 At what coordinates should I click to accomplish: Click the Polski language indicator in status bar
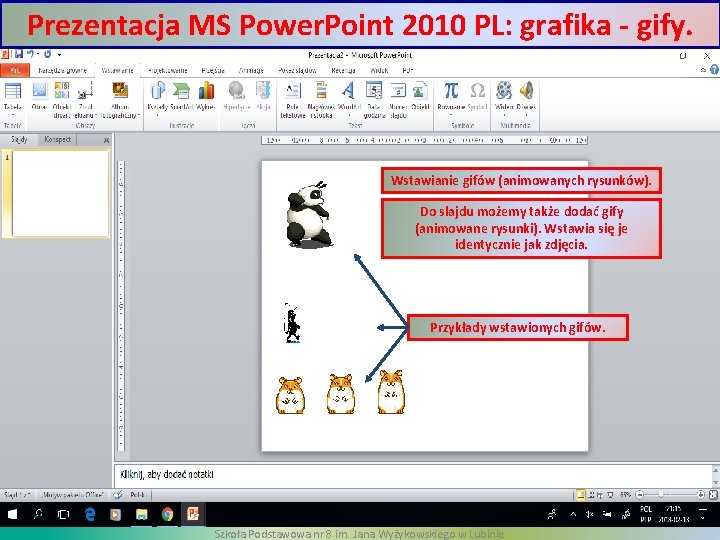point(138,495)
